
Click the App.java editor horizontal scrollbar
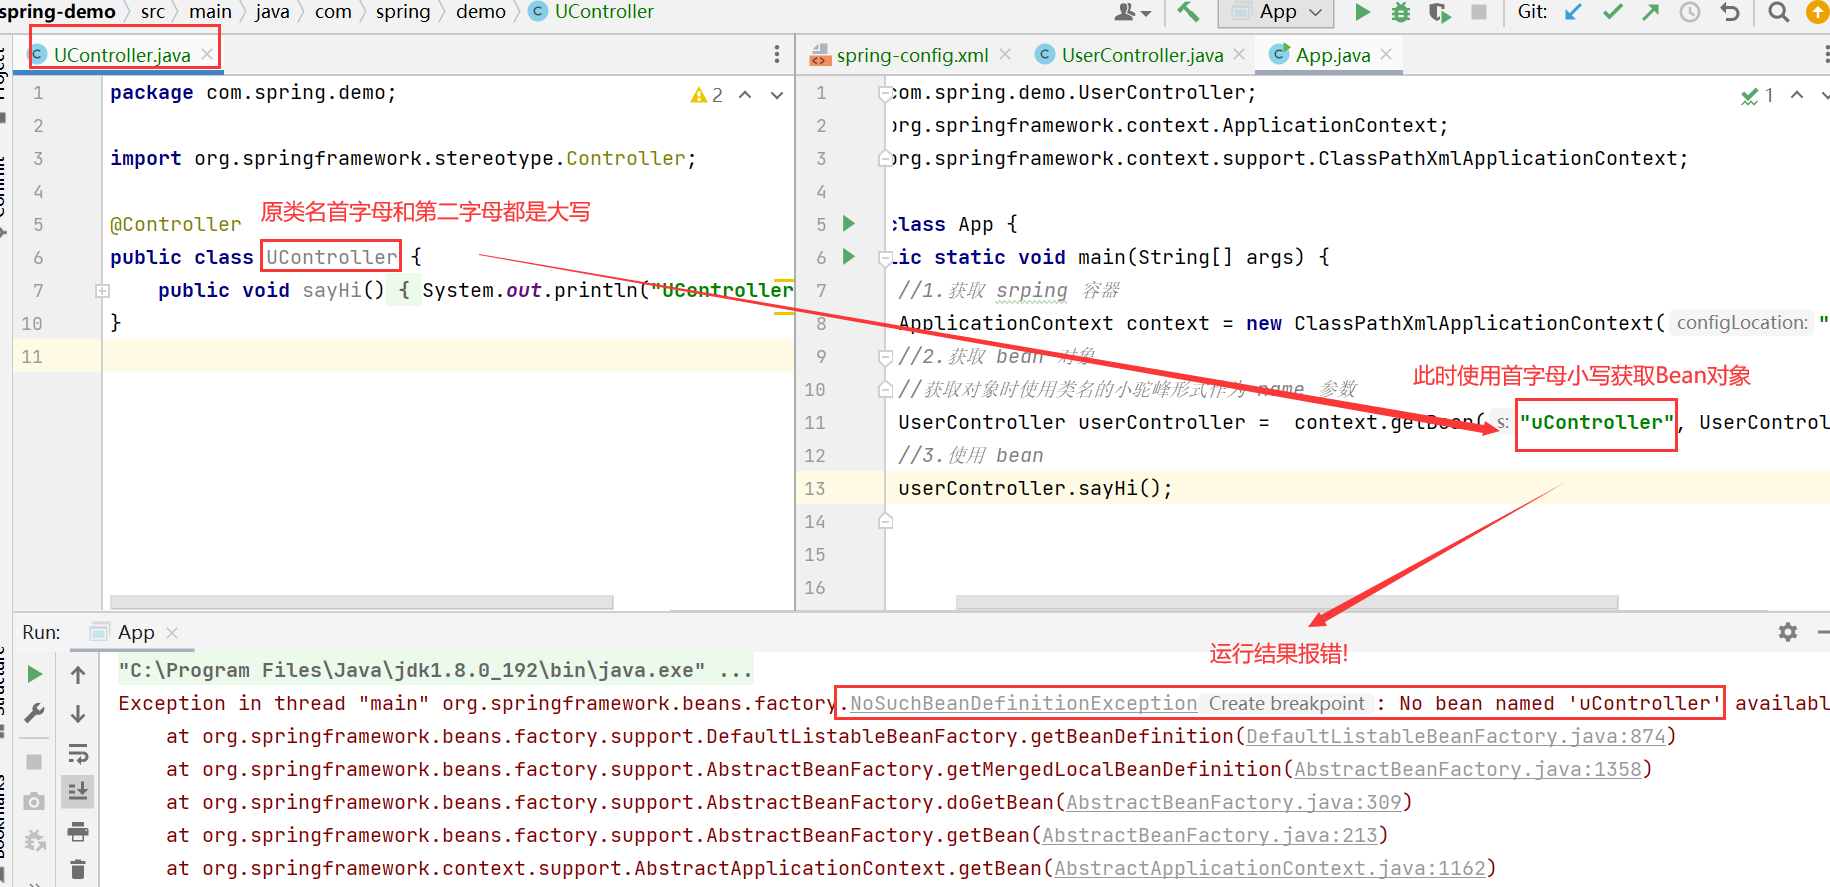point(1287,602)
